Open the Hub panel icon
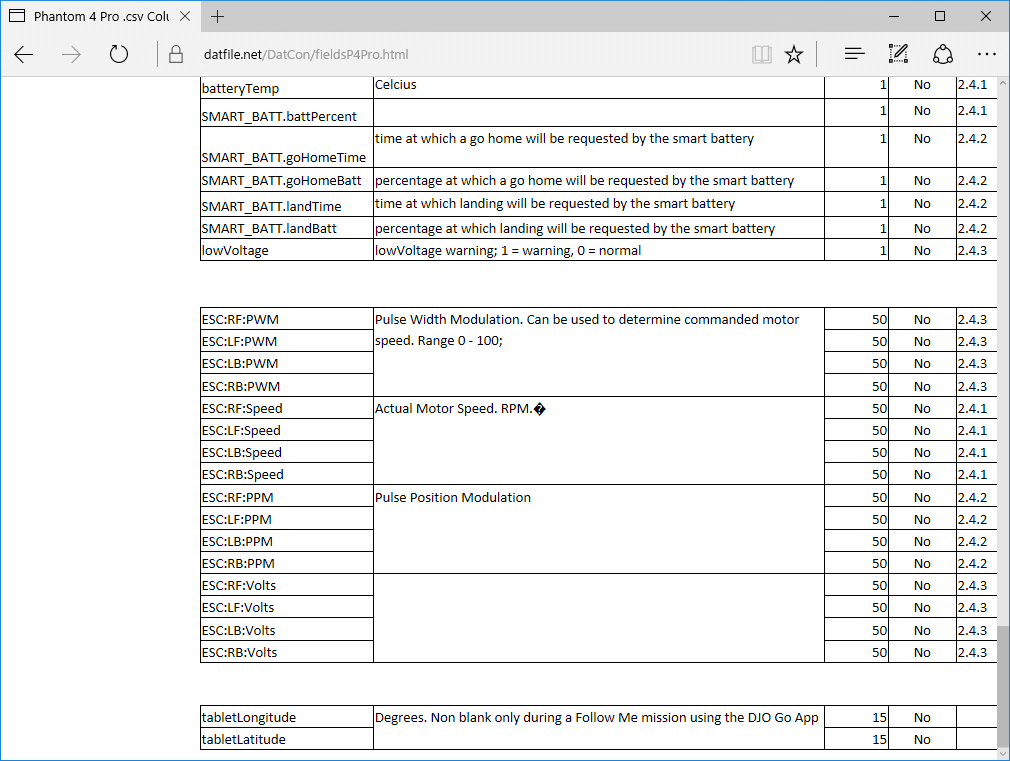 point(854,55)
